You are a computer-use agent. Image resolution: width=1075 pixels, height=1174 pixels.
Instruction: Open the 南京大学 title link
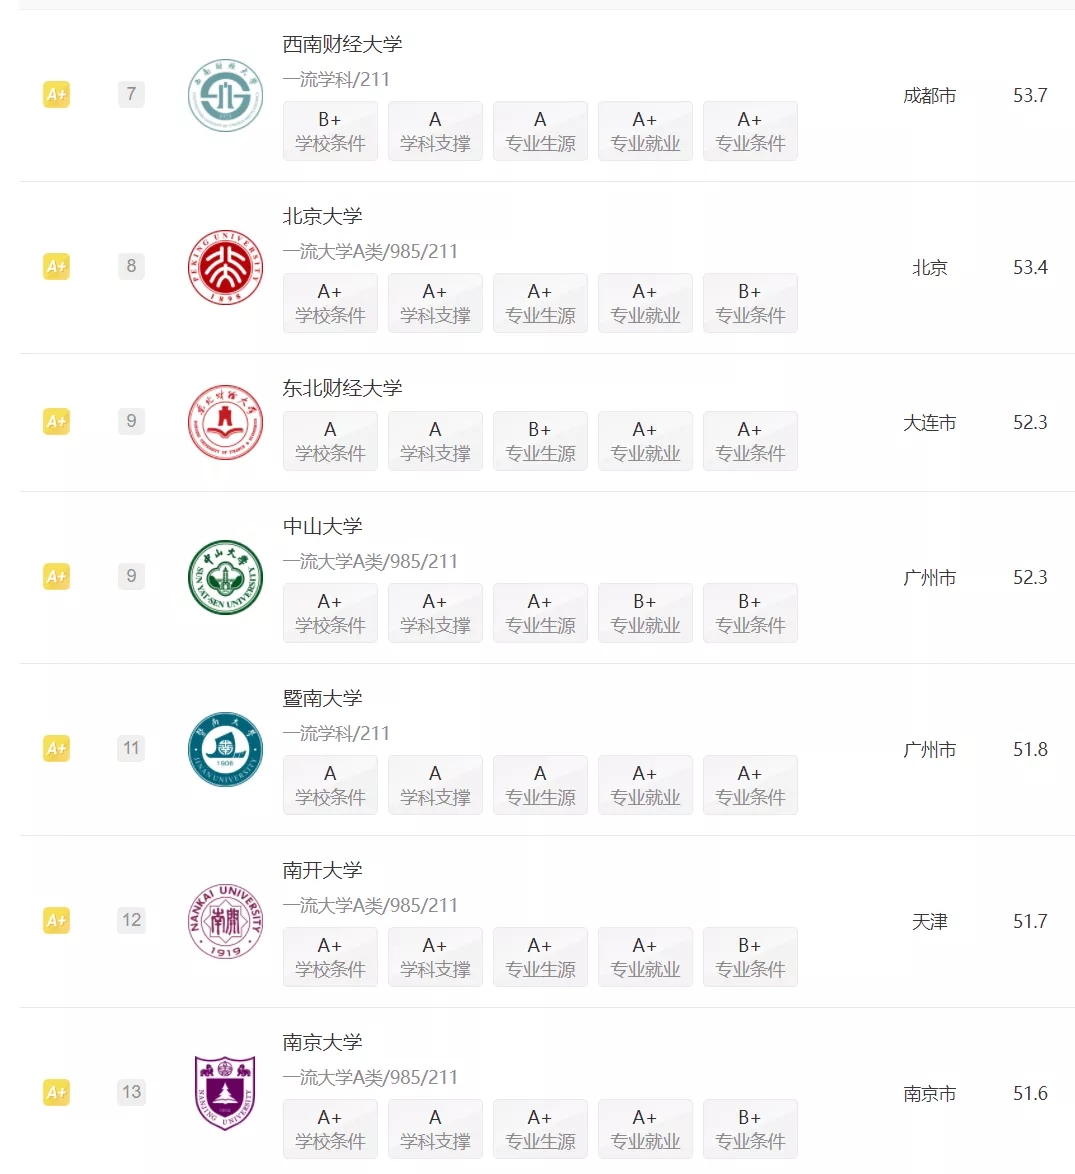(x=323, y=1042)
